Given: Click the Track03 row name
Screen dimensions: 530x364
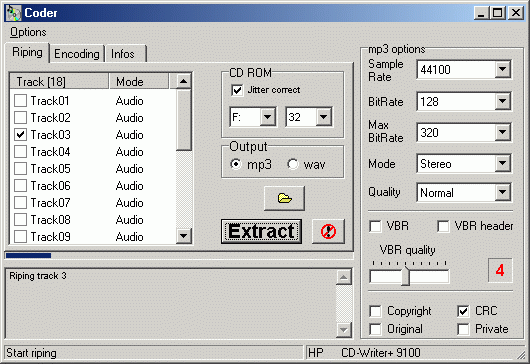Looking at the screenshot, I should coord(51,135).
